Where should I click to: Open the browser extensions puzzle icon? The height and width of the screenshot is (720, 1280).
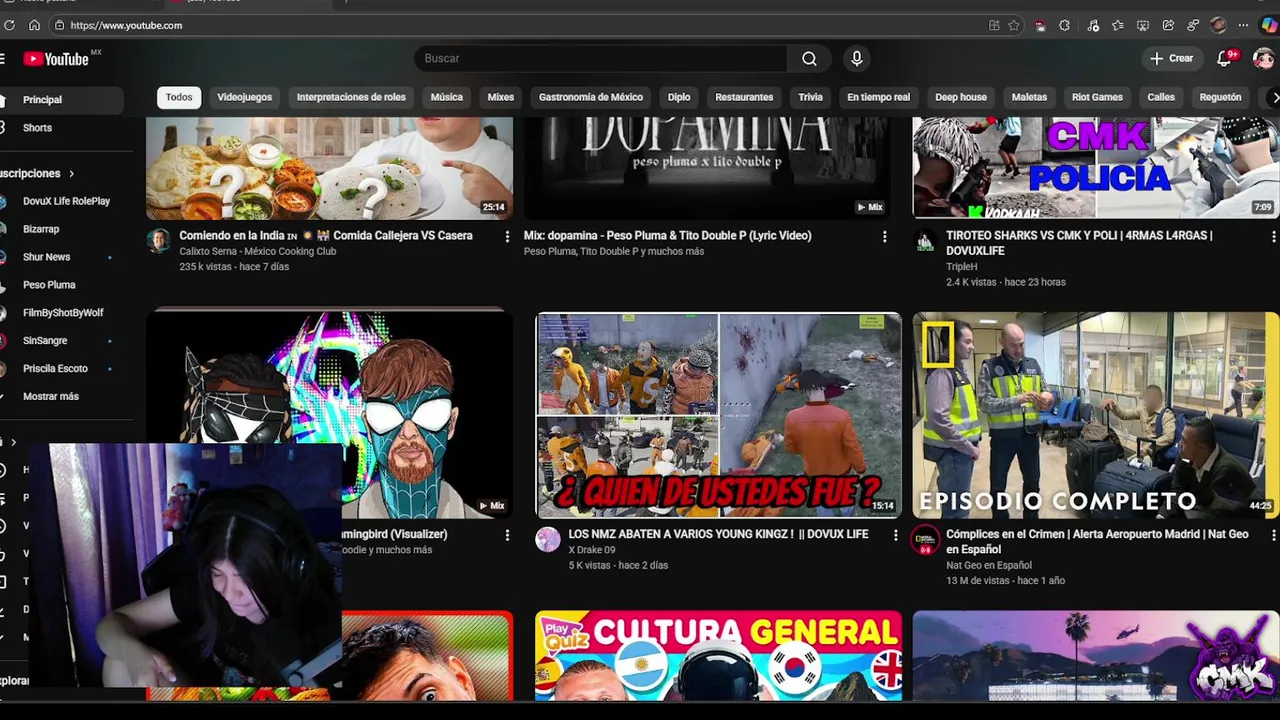point(1064,25)
